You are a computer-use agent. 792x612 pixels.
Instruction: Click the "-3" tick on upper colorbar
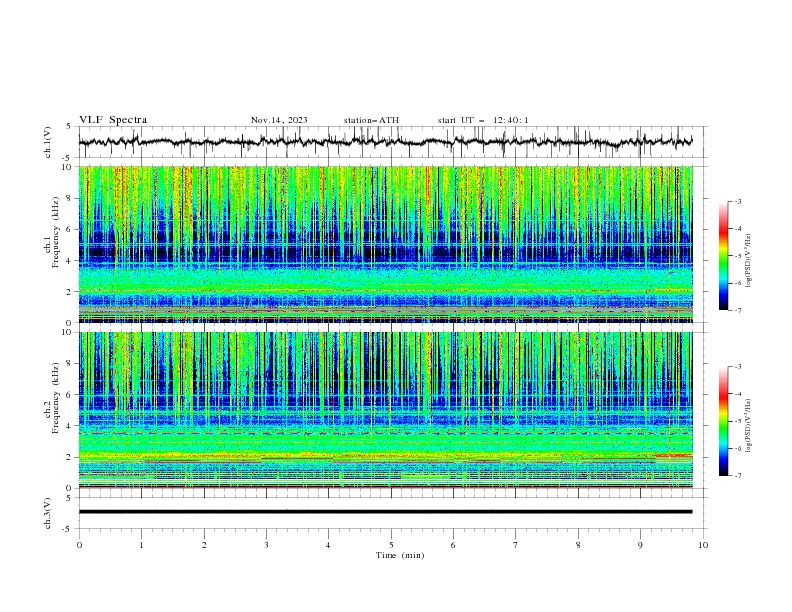[738, 201]
